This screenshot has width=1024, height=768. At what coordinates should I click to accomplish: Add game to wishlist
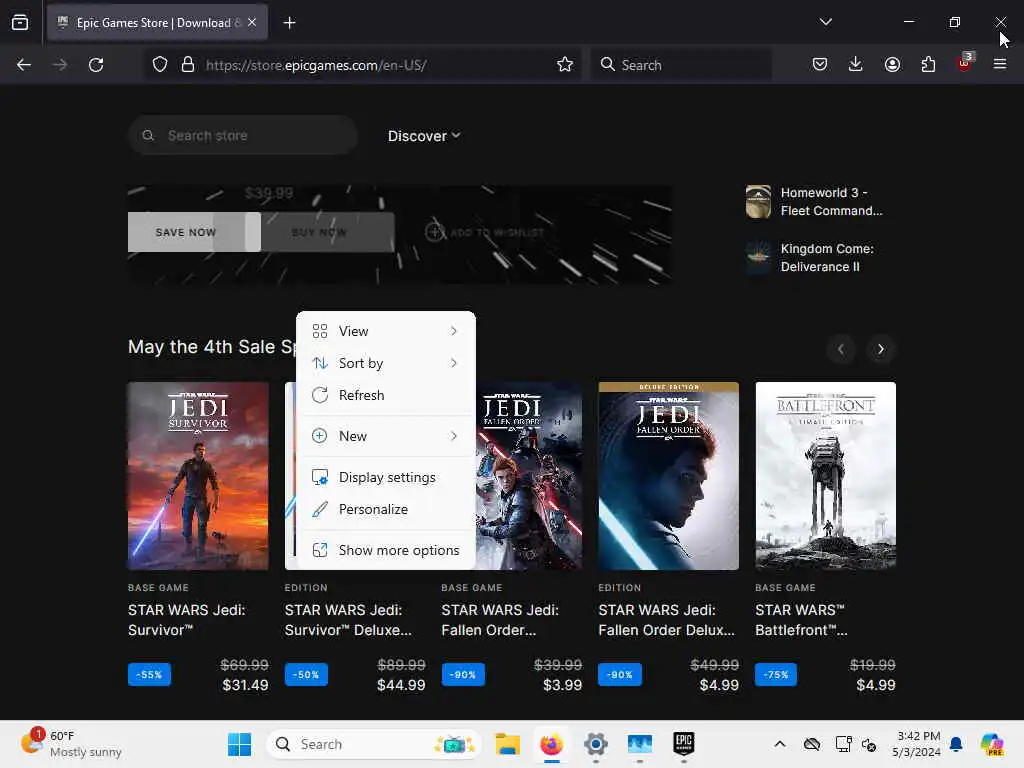(485, 232)
